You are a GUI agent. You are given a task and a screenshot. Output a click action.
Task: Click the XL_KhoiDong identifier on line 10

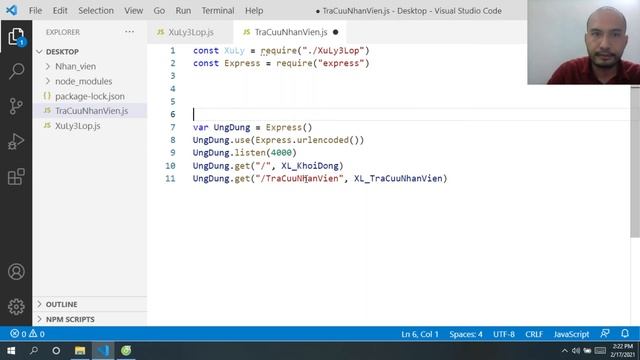point(310,166)
